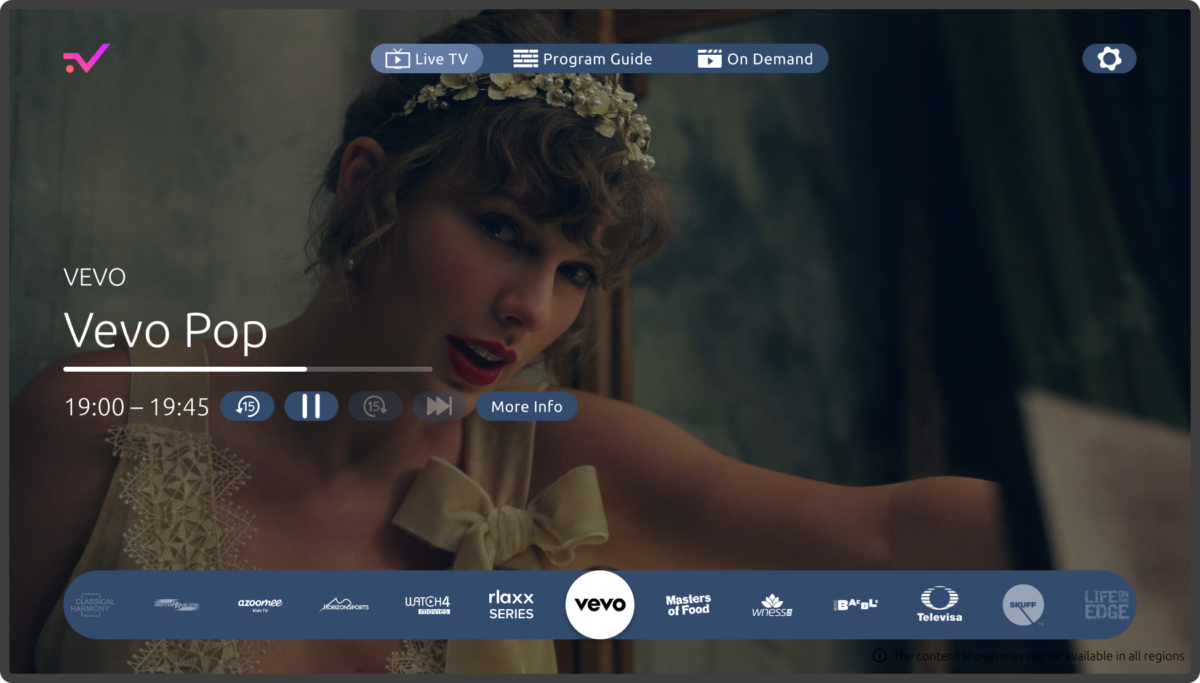The image size is (1200, 683).
Task: Go to the On Demand tab
Action: tap(756, 59)
